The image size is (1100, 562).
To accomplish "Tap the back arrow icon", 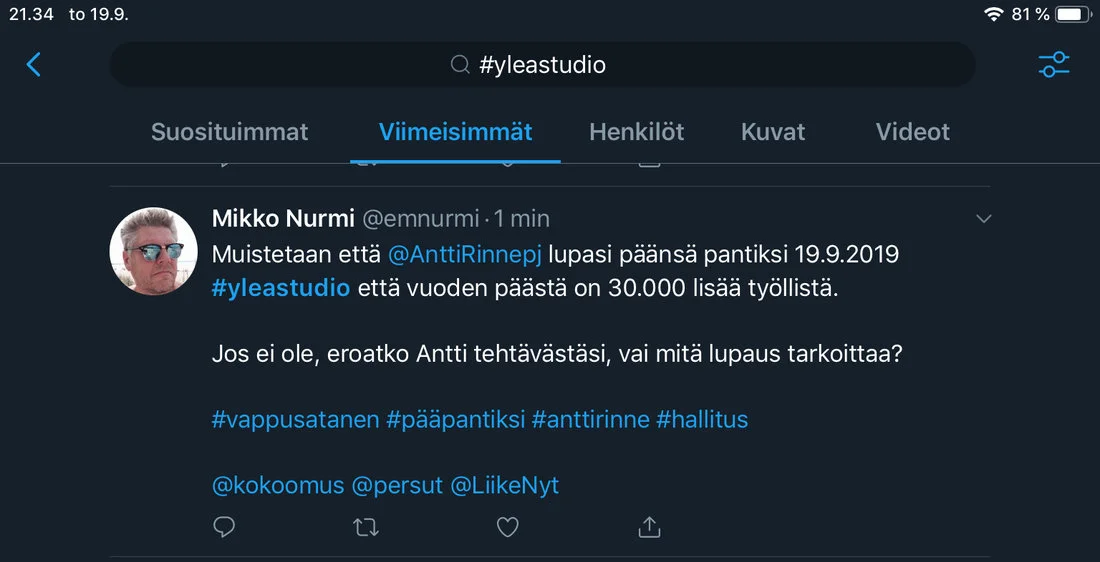I will click(34, 65).
